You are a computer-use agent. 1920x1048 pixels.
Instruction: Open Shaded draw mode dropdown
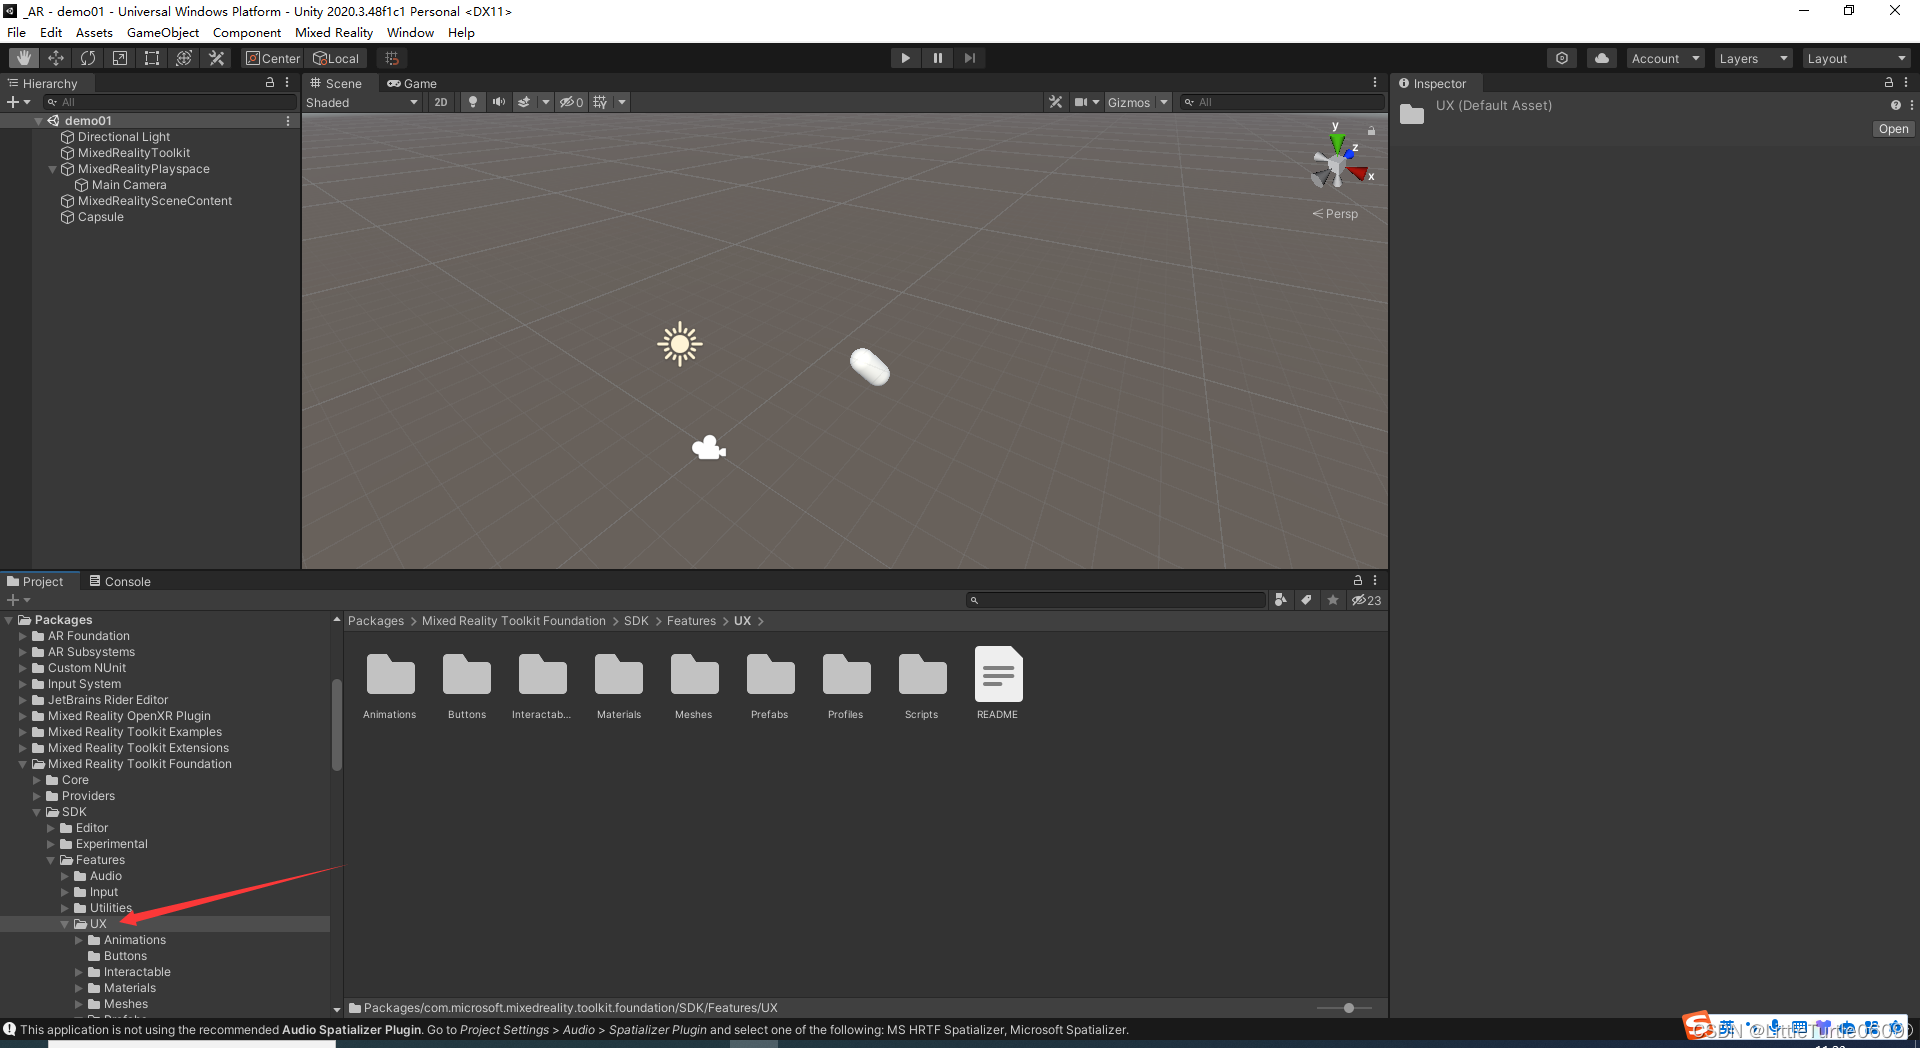pyautogui.click(x=362, y=102)
